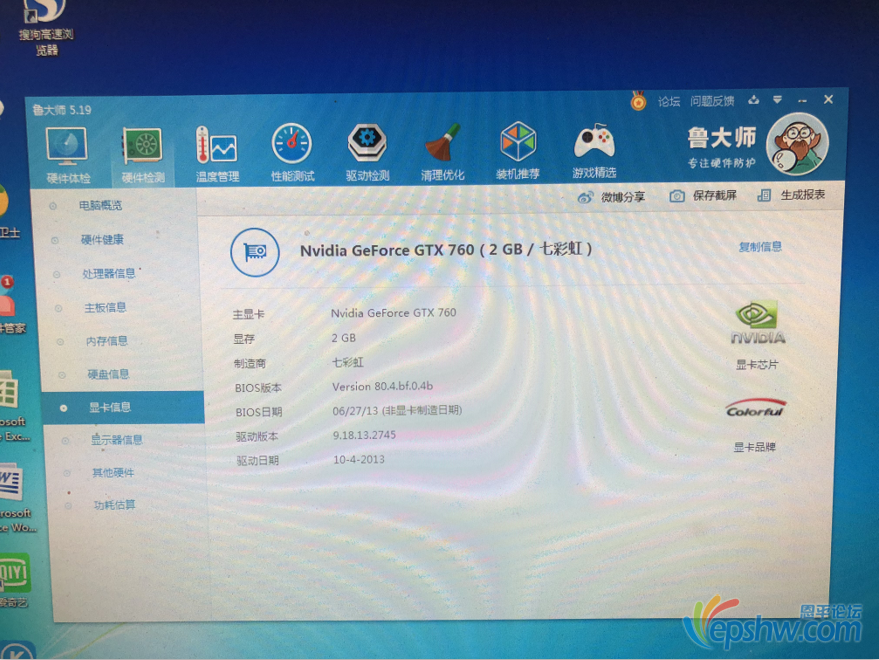Open the 论坛 forum link
The width and height of the screenshot is (879, 660).
point(669,101)
